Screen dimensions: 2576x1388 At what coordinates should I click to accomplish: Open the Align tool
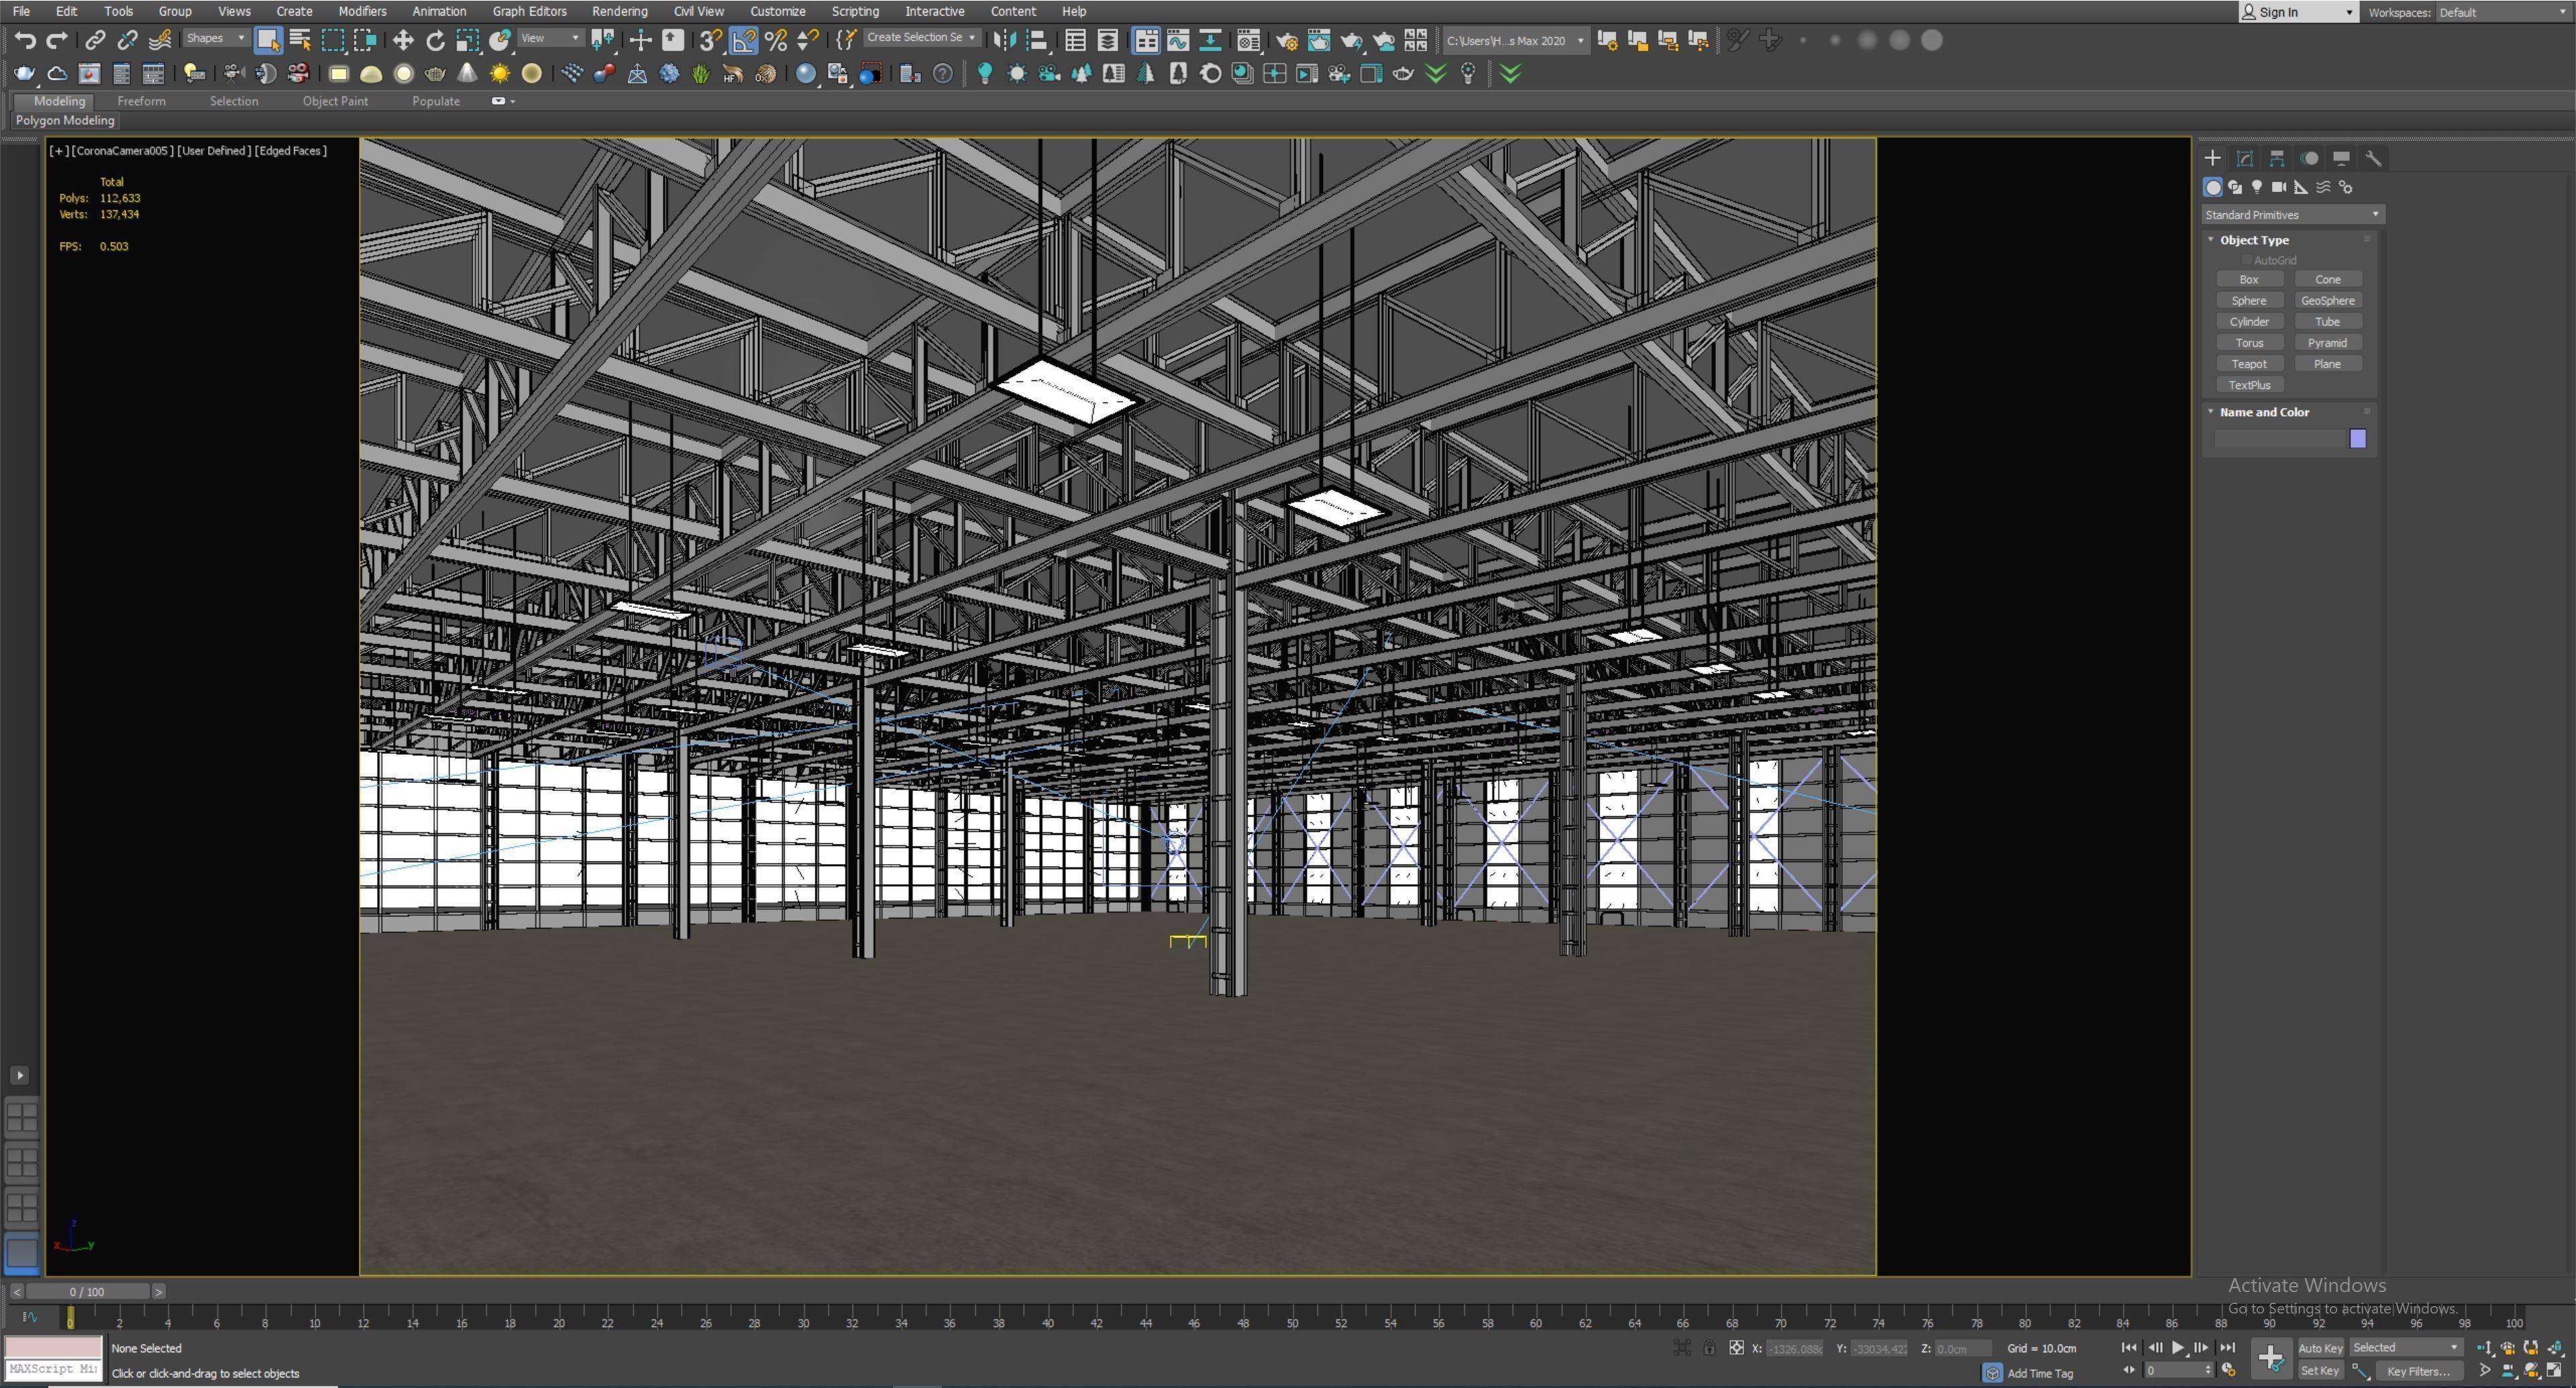[x=1037, y=40]
